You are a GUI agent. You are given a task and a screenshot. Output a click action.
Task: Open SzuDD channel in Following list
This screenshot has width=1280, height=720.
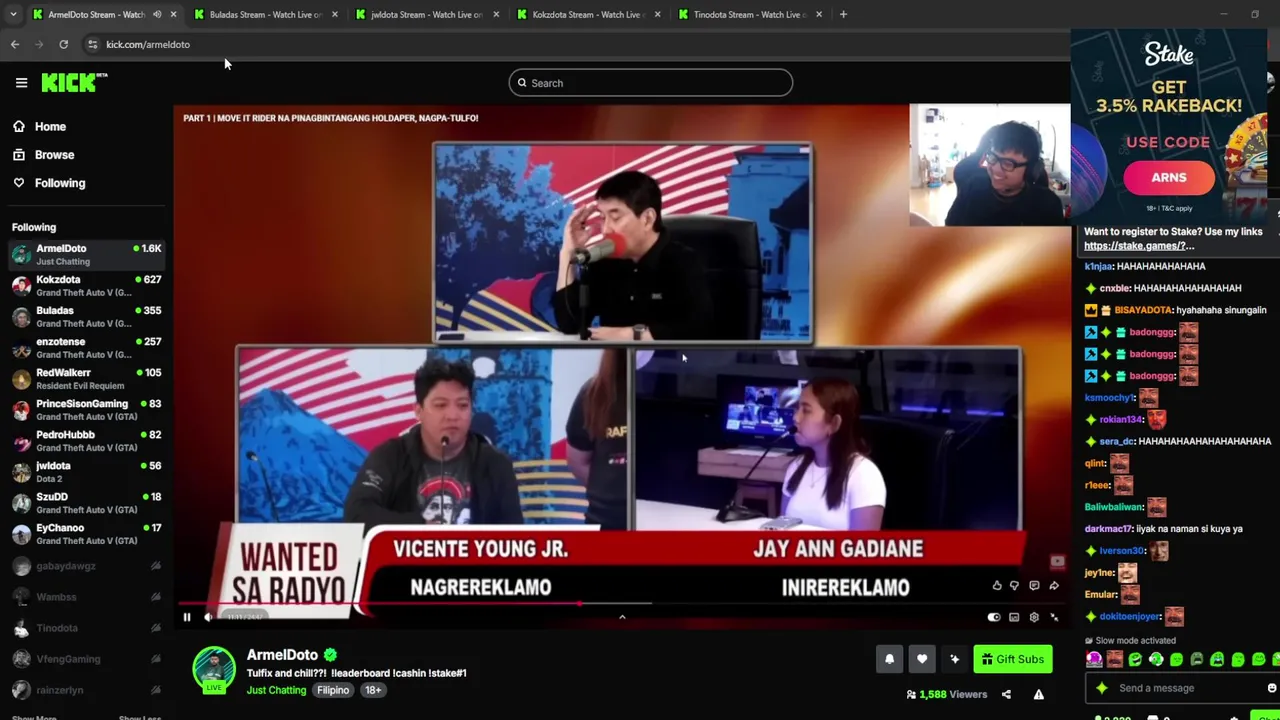click(87, 503)
